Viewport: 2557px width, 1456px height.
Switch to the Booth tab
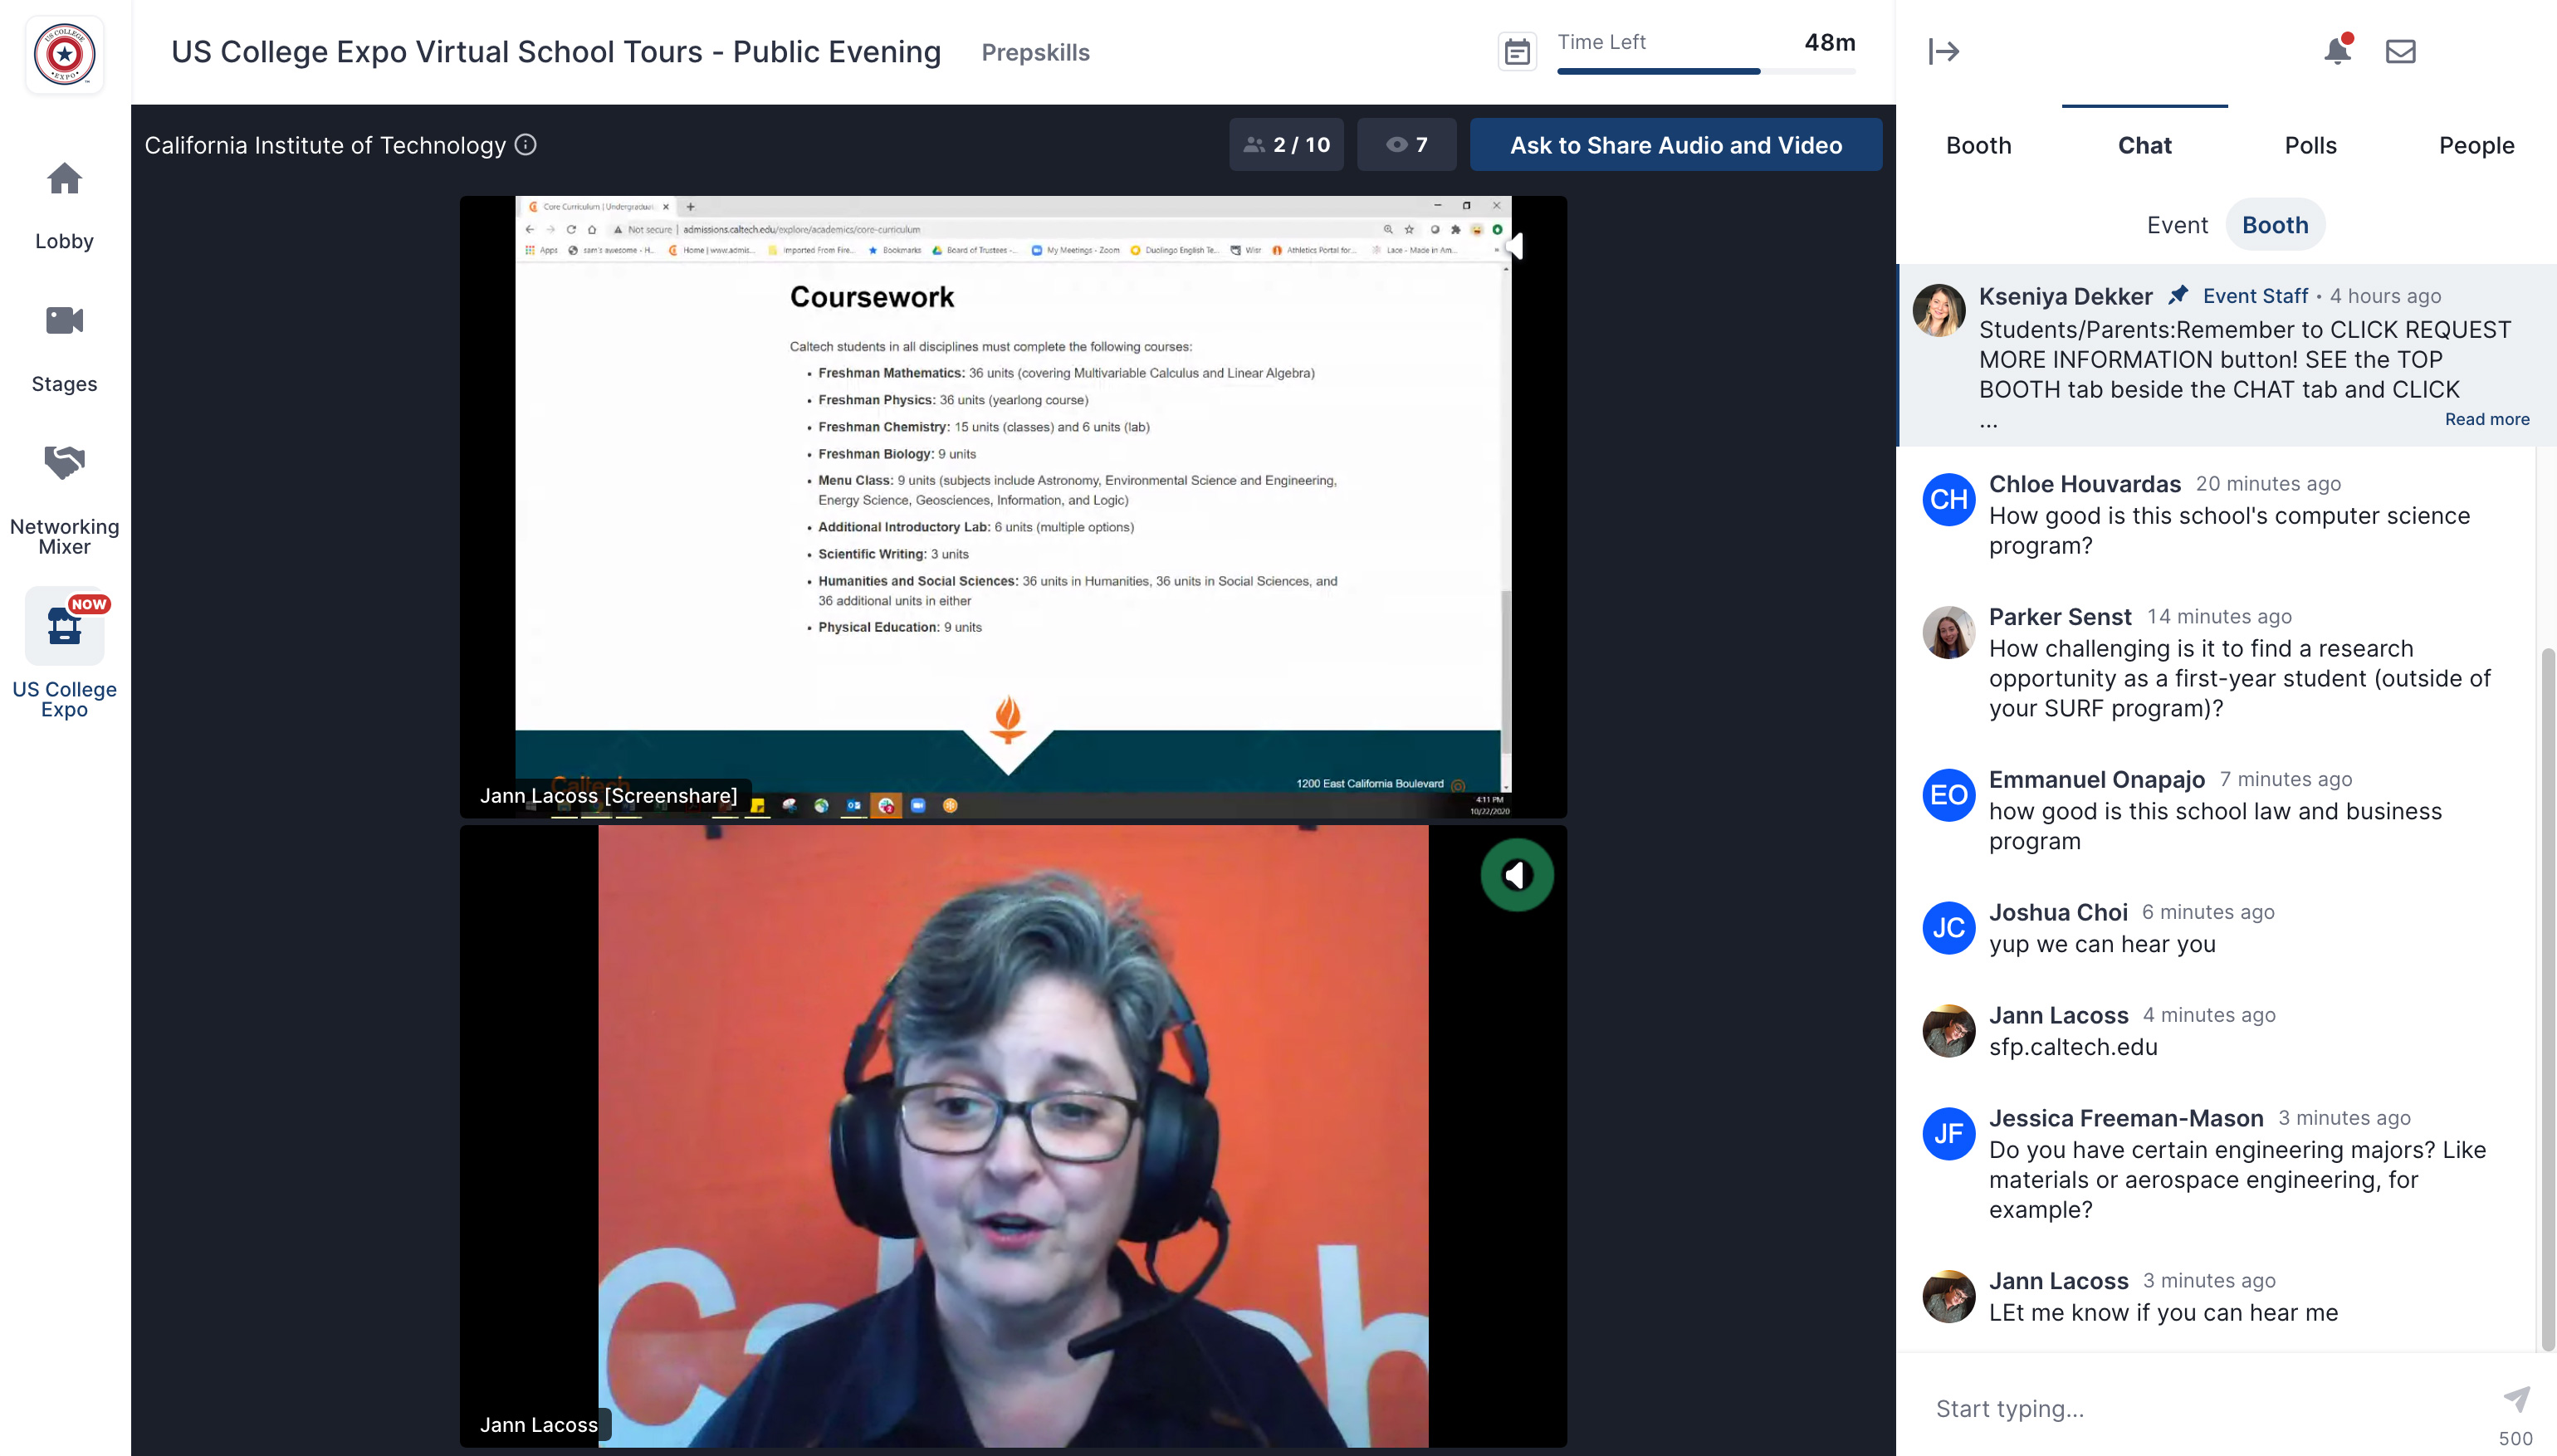pyautogui.click(x=1978, y=145)
